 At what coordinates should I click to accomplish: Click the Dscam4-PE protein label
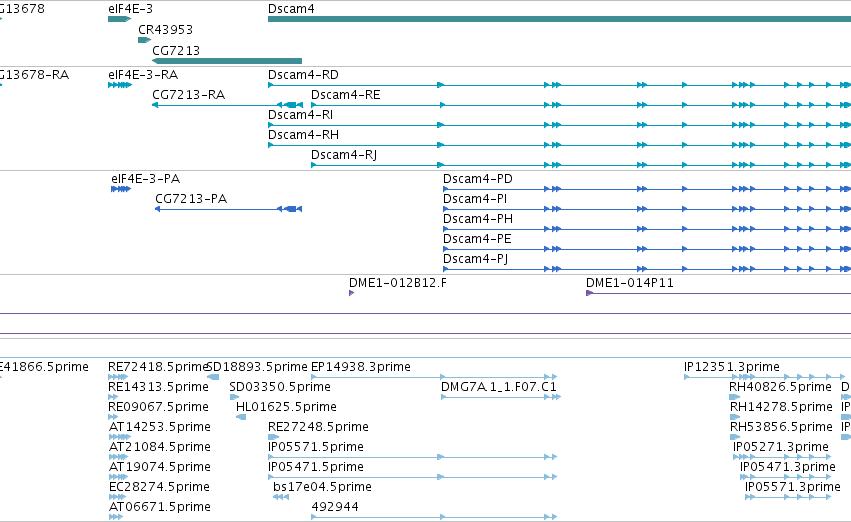[477, 239]
